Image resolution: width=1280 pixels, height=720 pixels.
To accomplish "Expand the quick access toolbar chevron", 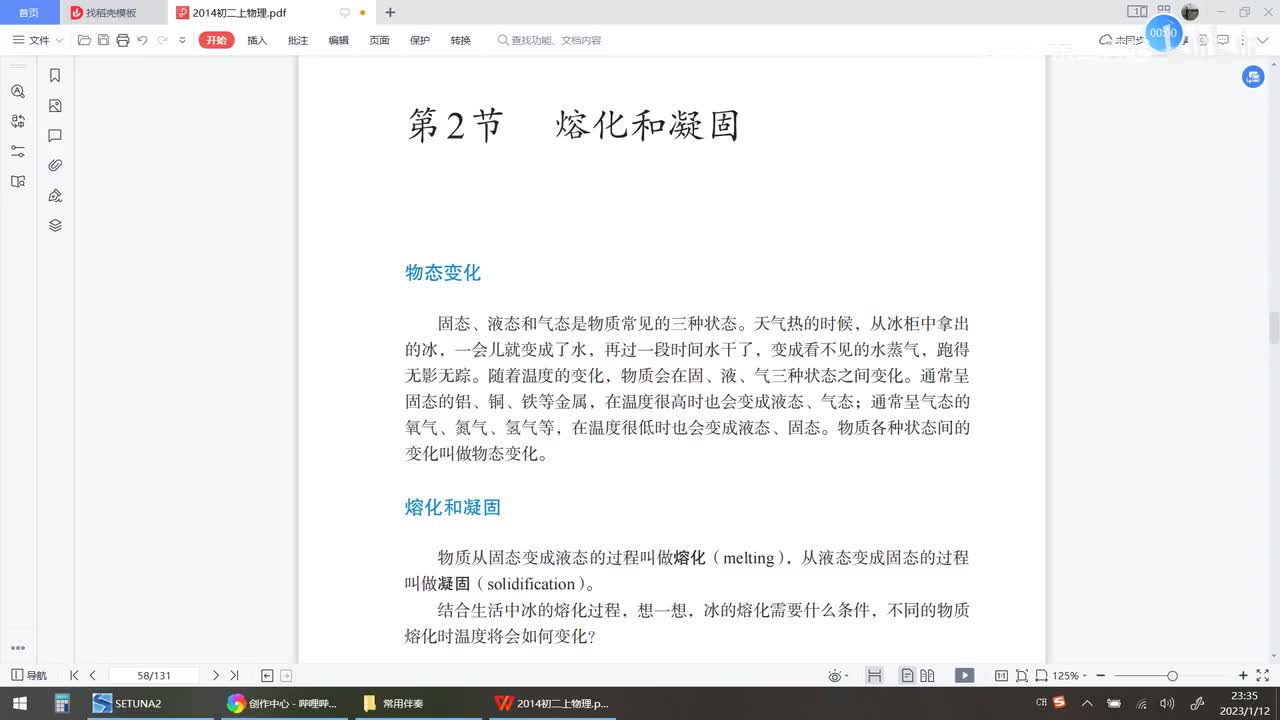I will [182, 40].
